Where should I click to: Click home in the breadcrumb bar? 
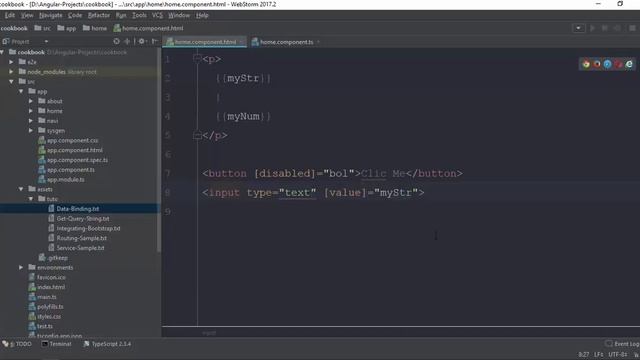point(95,28)
